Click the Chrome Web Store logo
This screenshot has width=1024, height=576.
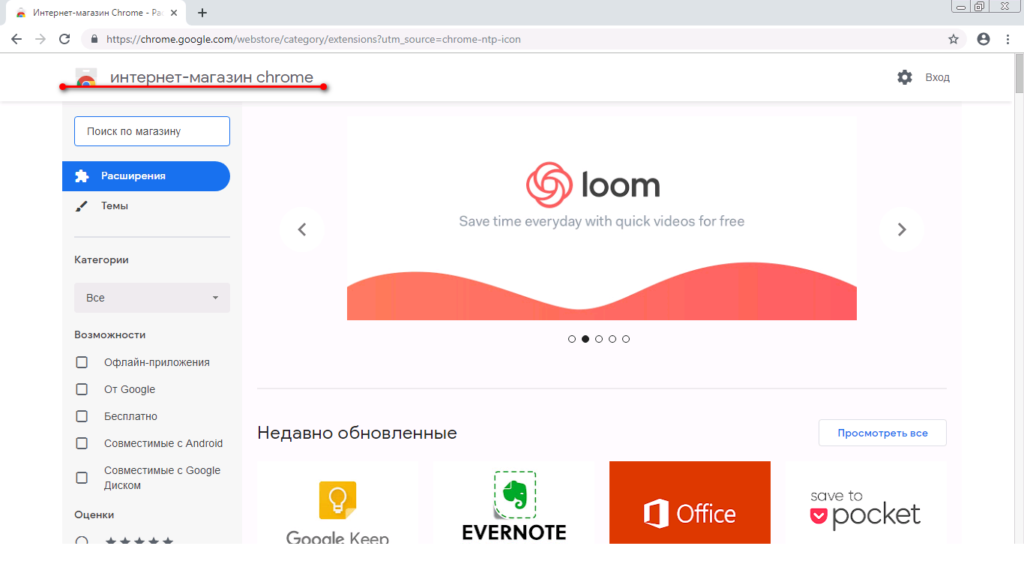pyautogui.click(x=86, y=79)
